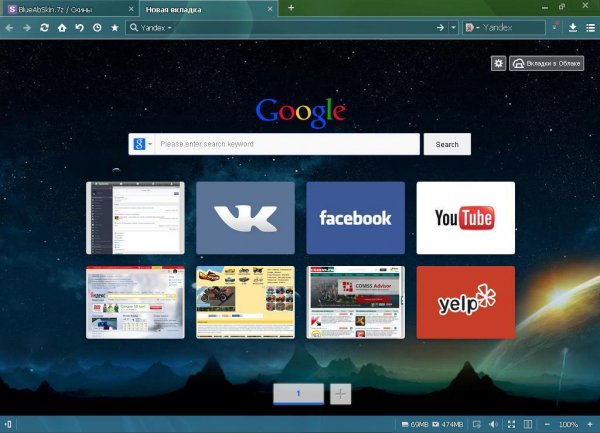Go back with the back arrow

[9, 28]
